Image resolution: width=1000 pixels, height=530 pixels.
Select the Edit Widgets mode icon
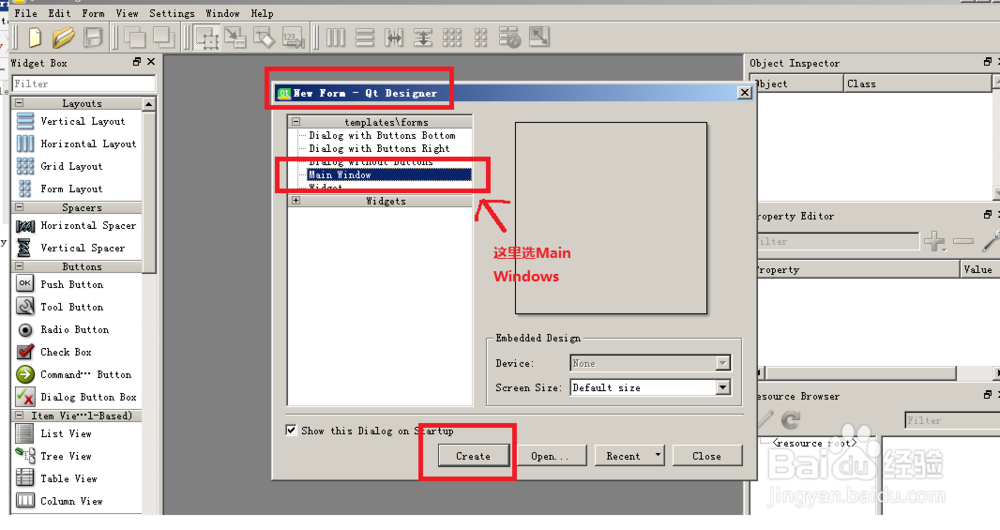click(207, 38)
